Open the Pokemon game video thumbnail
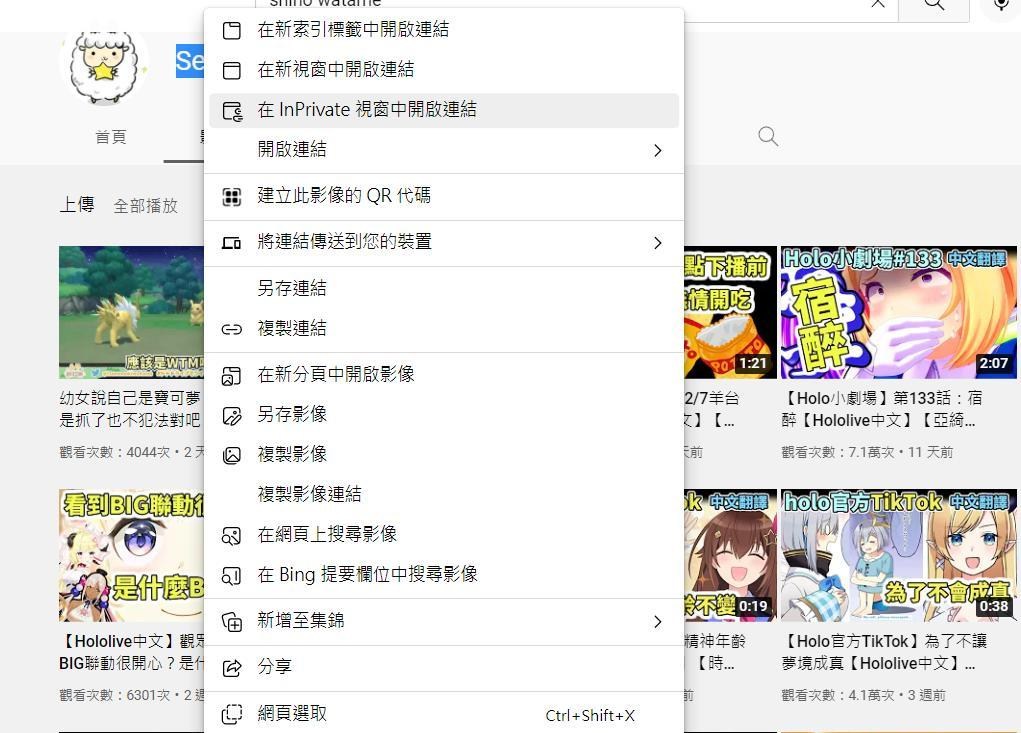This screenshot has width=1021, height=733. [131, 312]
